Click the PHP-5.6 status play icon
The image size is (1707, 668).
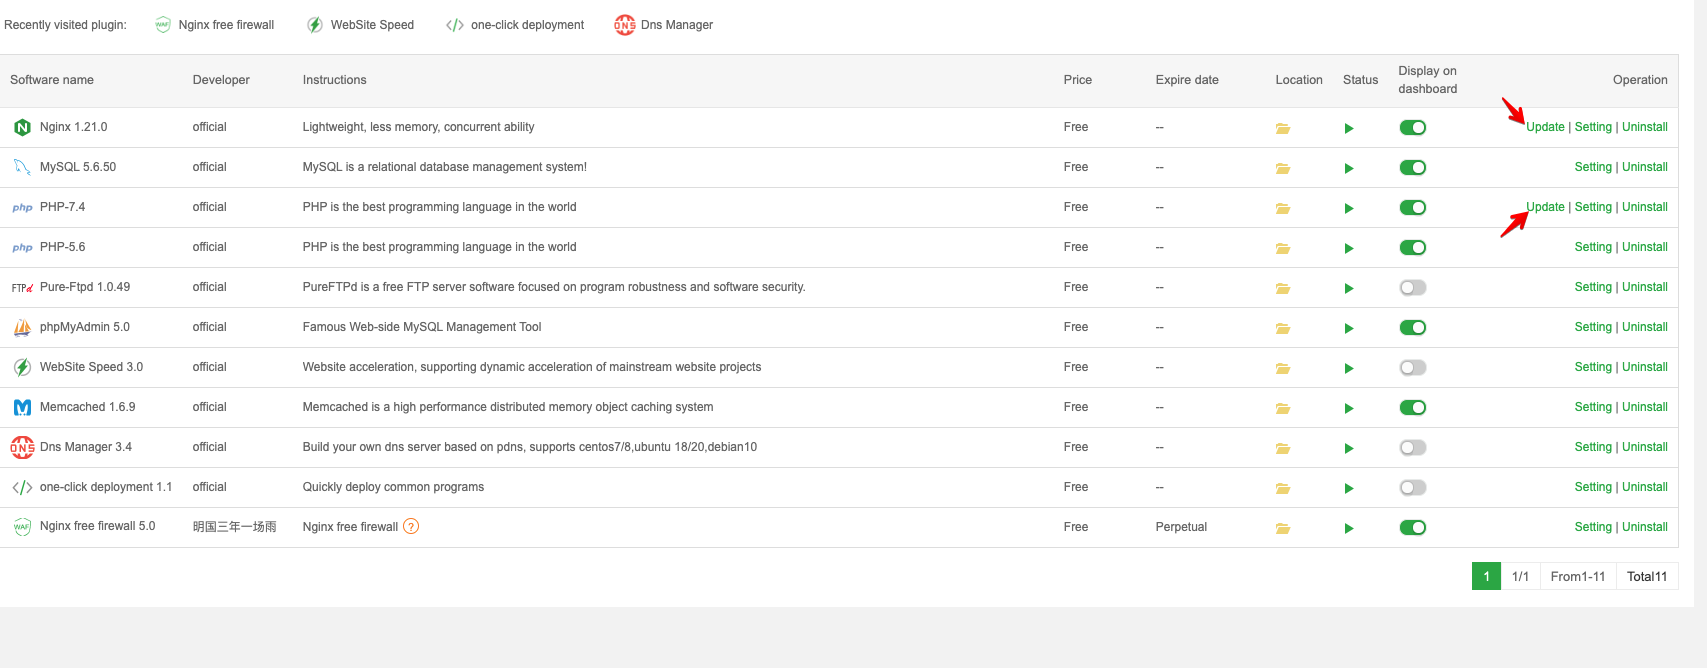[x=1348, y=248]
